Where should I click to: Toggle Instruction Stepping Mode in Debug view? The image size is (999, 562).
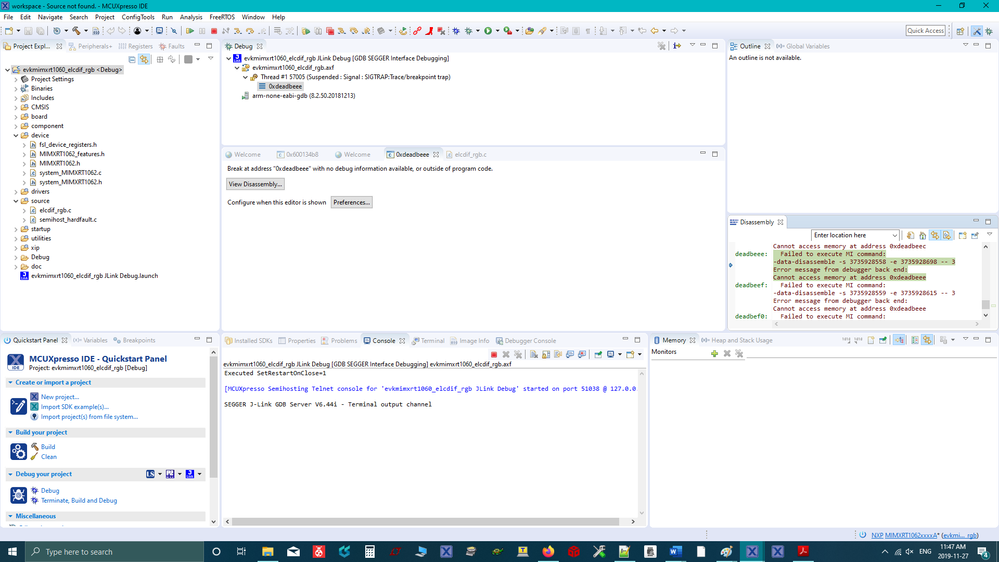pos(677,46)
